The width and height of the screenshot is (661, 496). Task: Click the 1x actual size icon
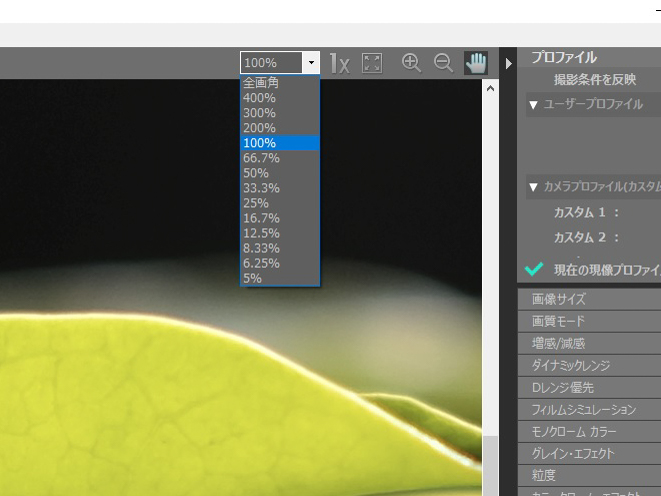(339, 63)
